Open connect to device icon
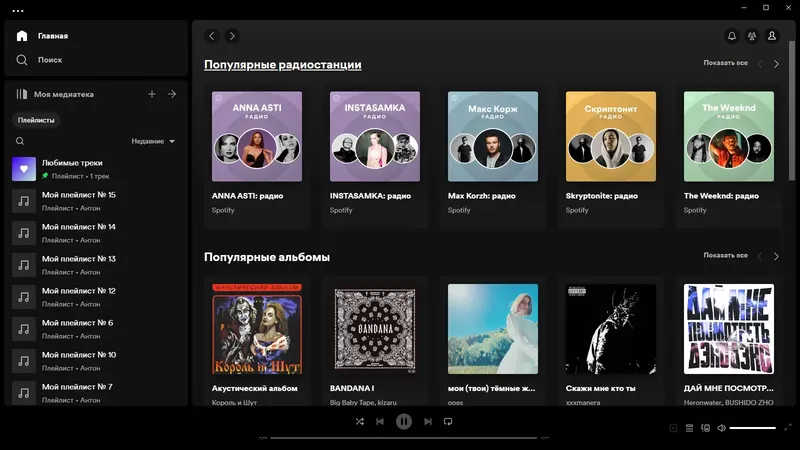Image resolution: width=800 pixels, height=450 pixels. click(706, 428)
